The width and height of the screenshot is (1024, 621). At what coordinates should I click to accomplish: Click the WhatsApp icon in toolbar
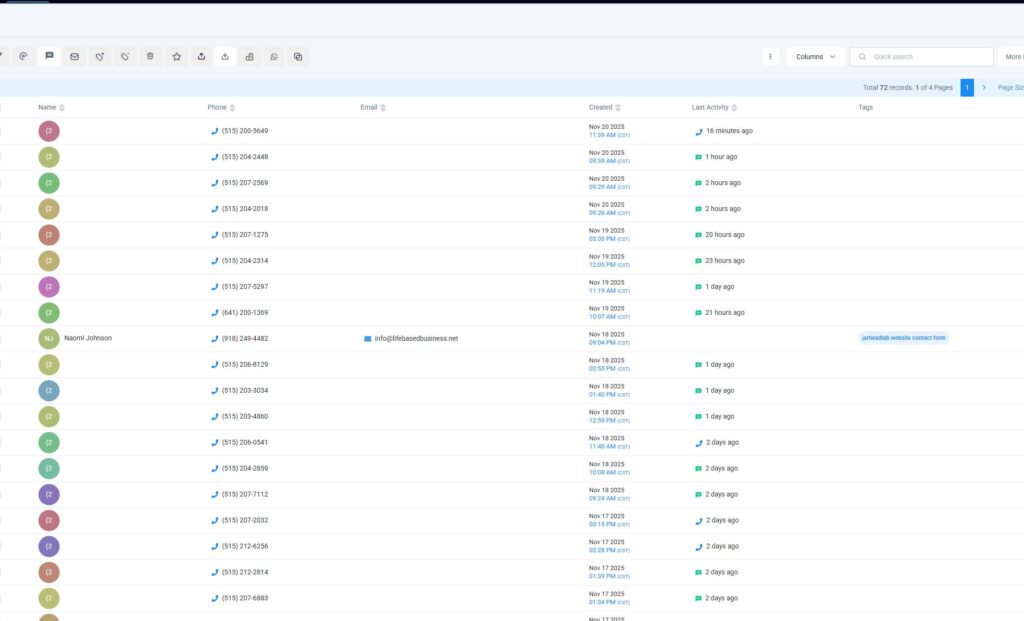click(x=274, y=57)
